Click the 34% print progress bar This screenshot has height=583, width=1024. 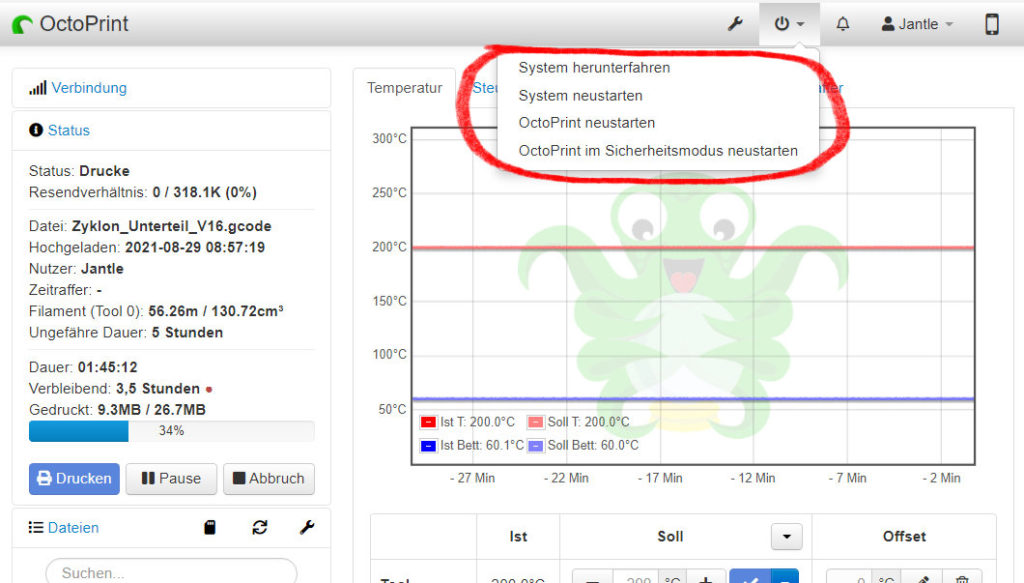171,431
